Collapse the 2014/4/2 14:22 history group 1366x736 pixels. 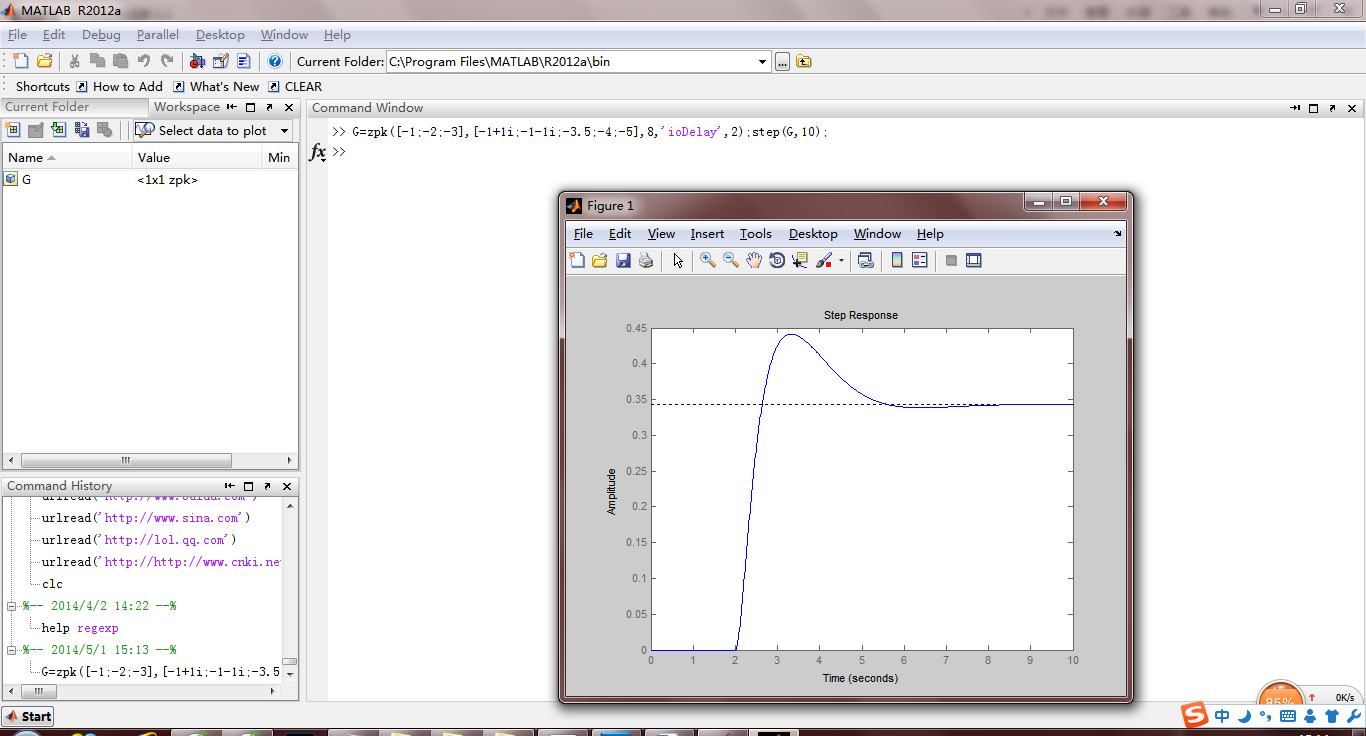coord(12,606)
